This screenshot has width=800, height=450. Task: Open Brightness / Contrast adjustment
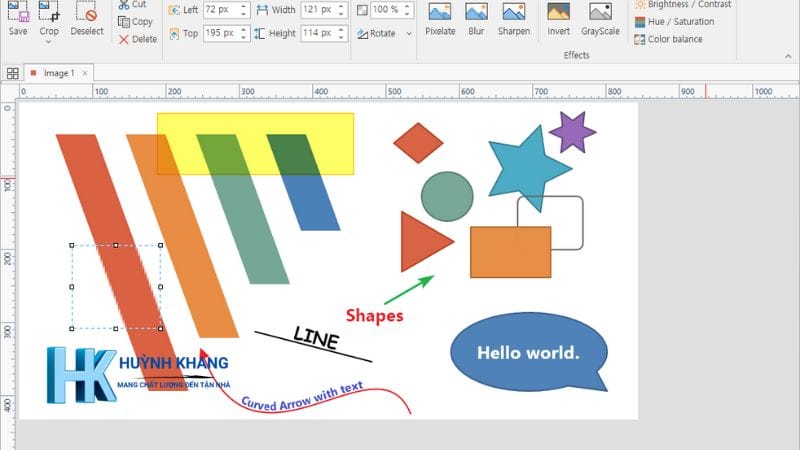683,5
